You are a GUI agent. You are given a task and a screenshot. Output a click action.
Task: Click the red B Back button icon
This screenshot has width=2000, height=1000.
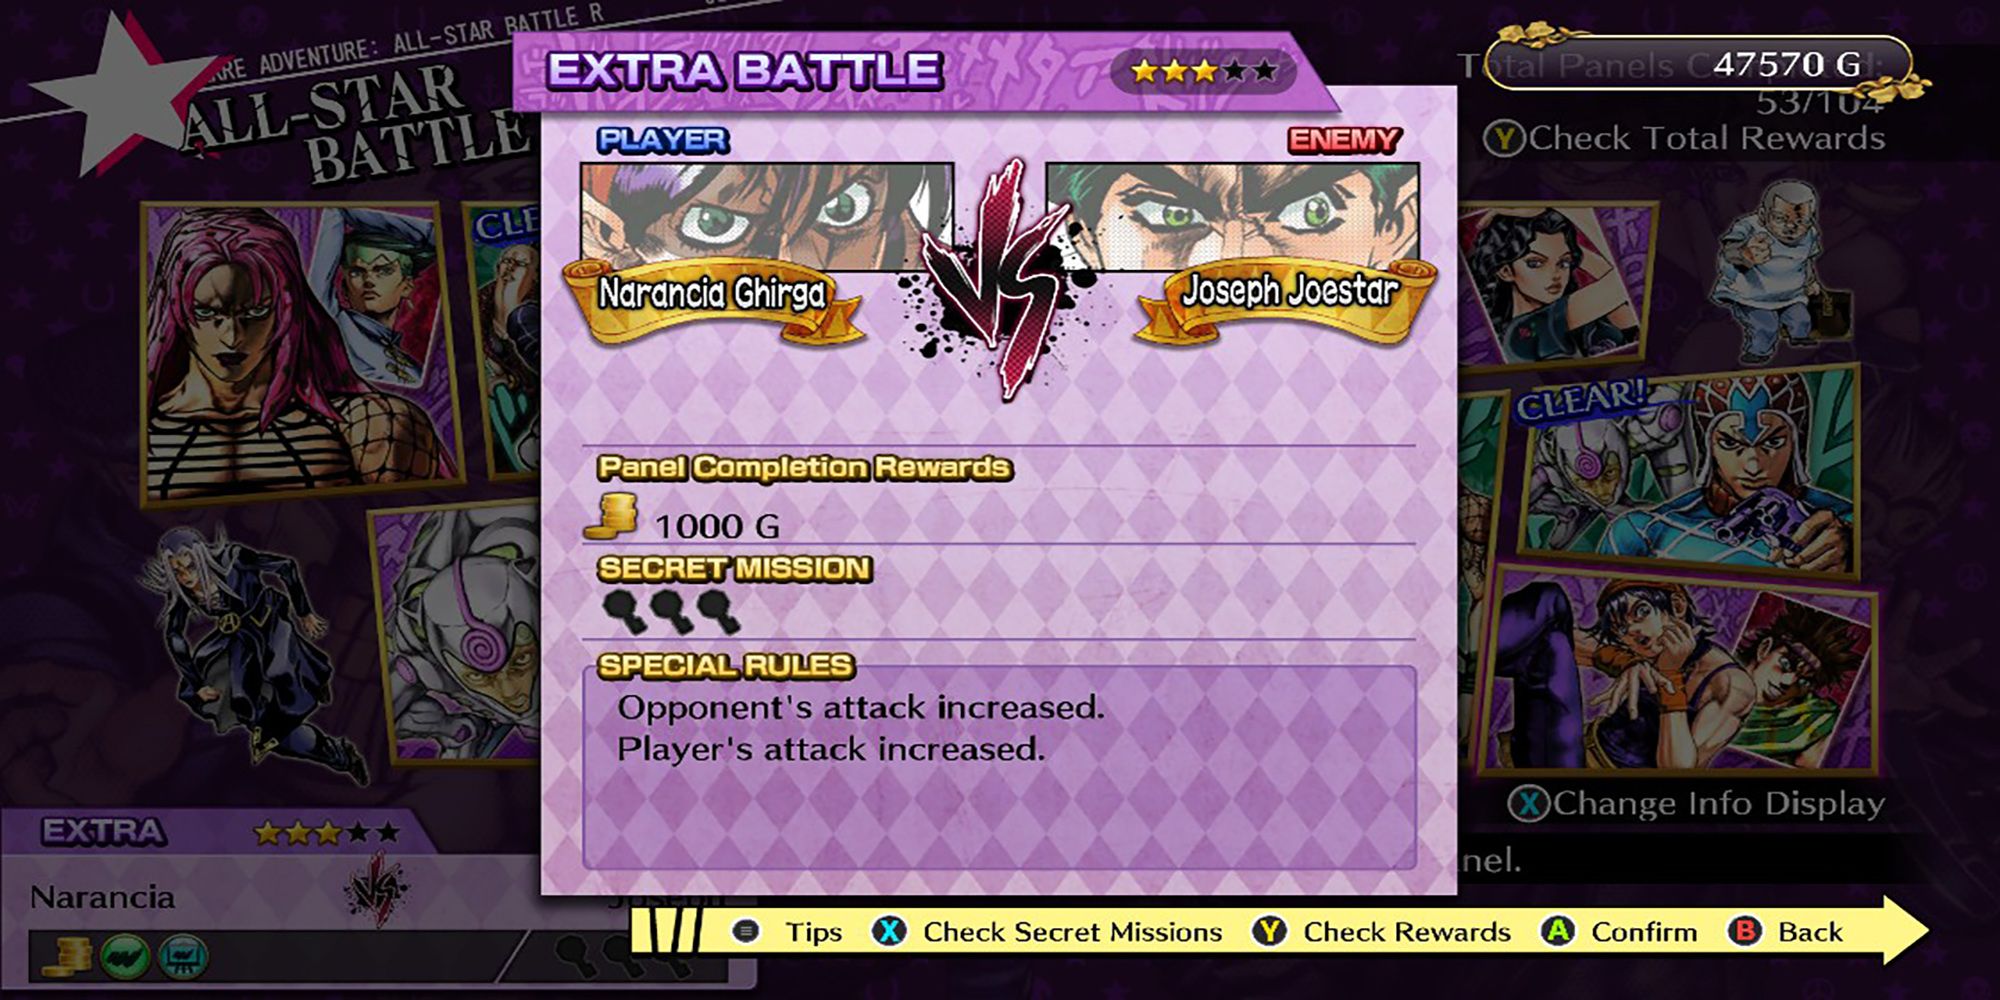coord(1744,931)
